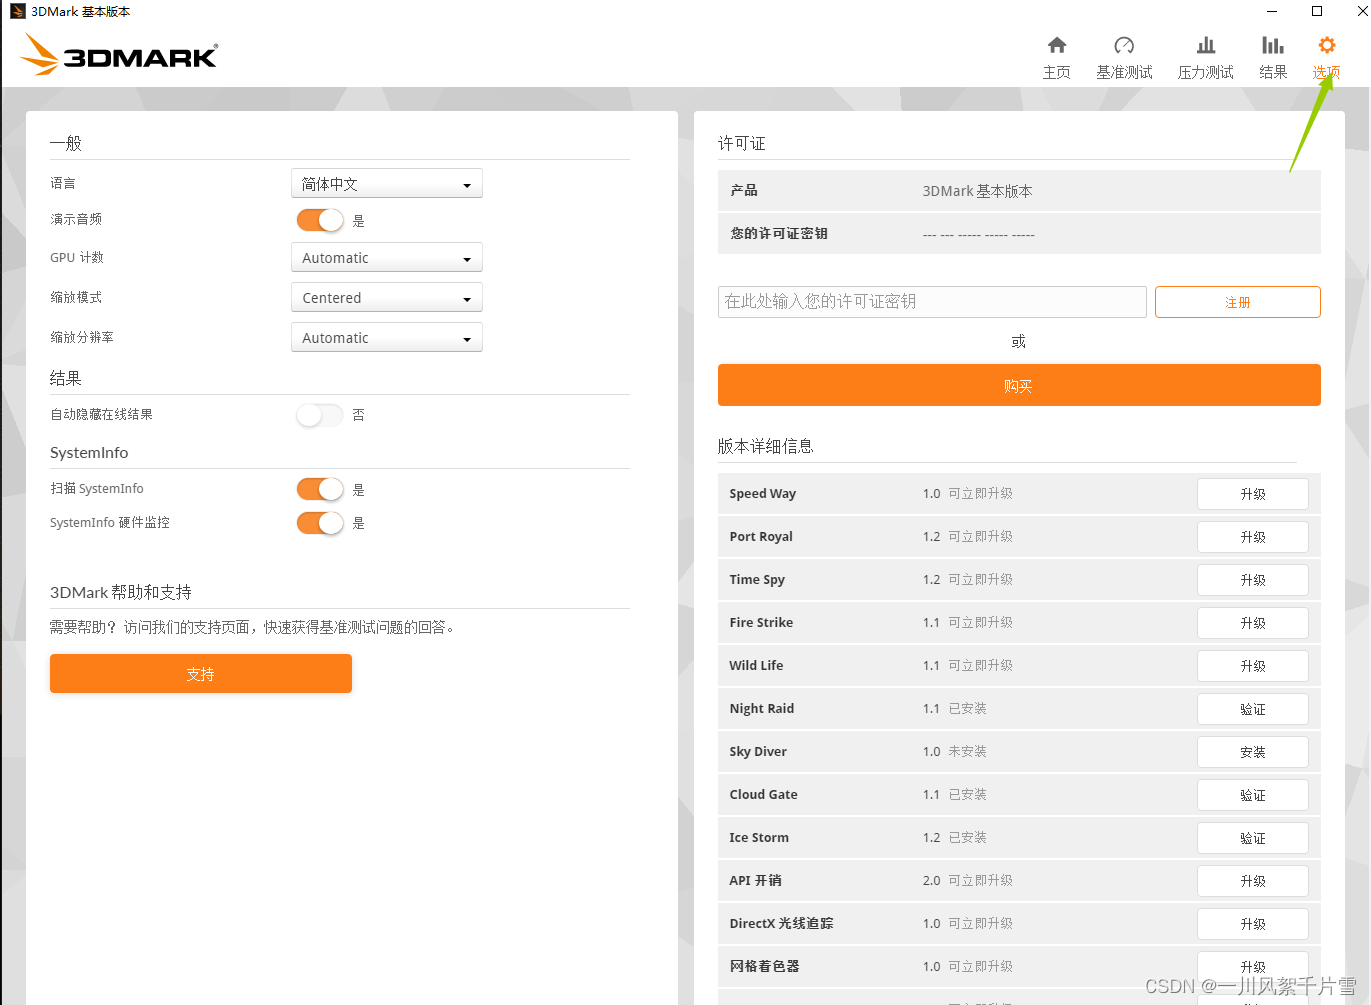Select the 选项 options tab label
Viewport: 1371px width, 1005px height.
[x=1326, y=72]
